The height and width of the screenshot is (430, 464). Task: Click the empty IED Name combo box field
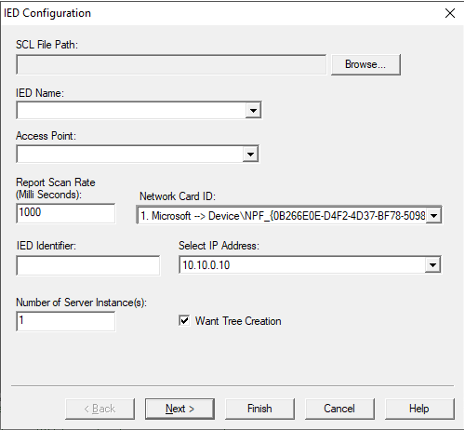tap(131, 110)
